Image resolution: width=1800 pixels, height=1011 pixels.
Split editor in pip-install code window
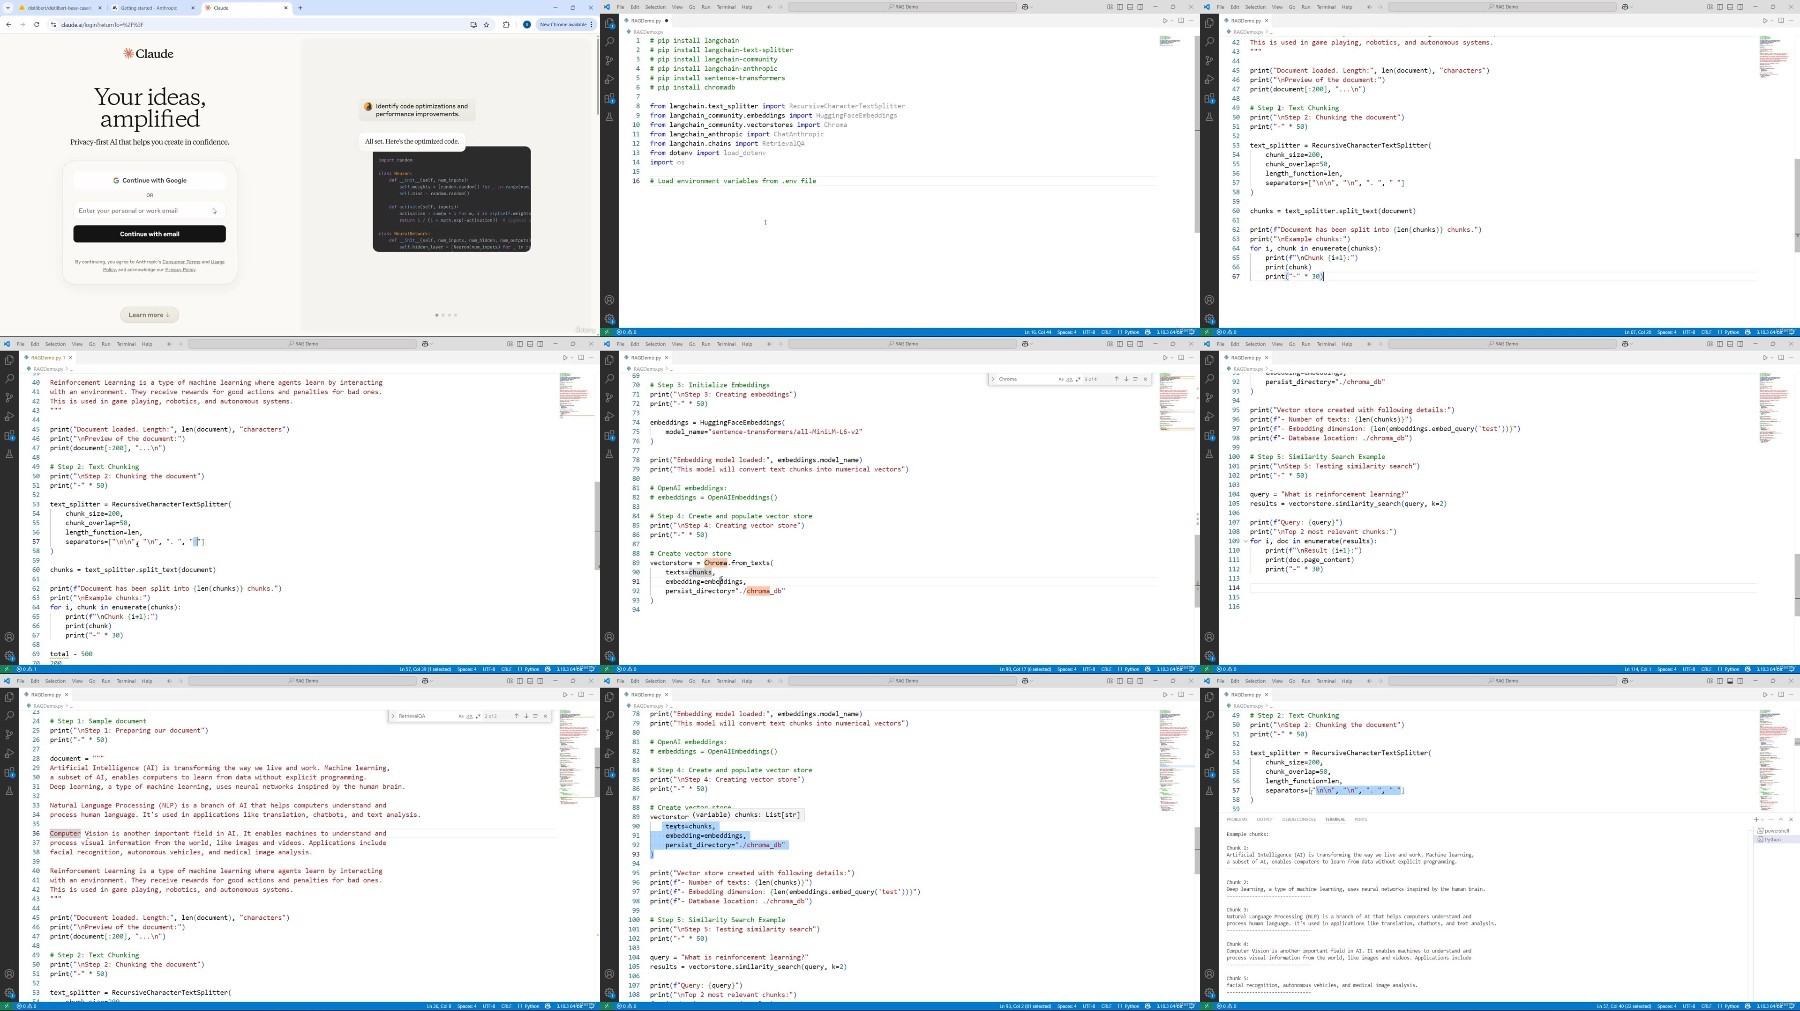(1181, 20)
